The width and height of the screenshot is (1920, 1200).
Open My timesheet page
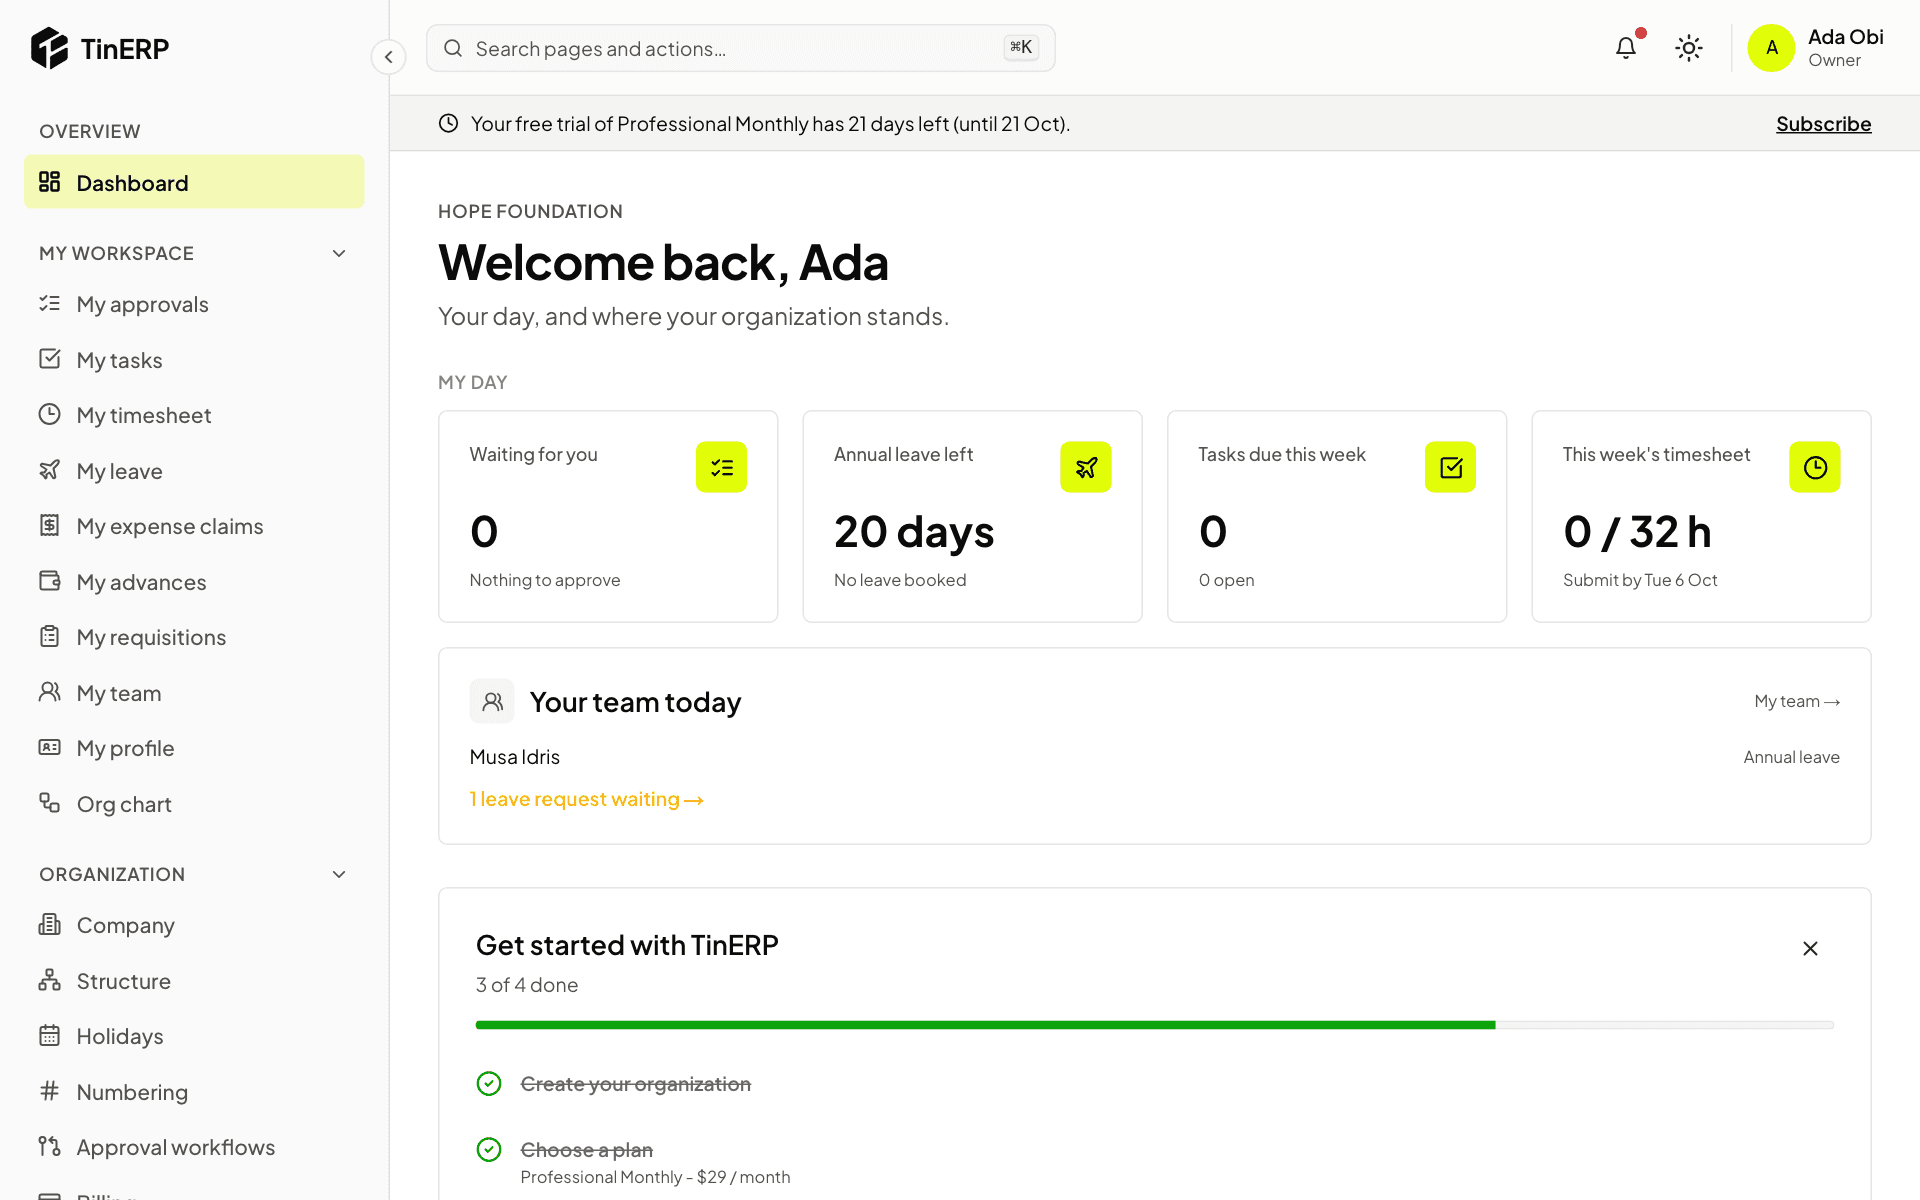point(194,415)
